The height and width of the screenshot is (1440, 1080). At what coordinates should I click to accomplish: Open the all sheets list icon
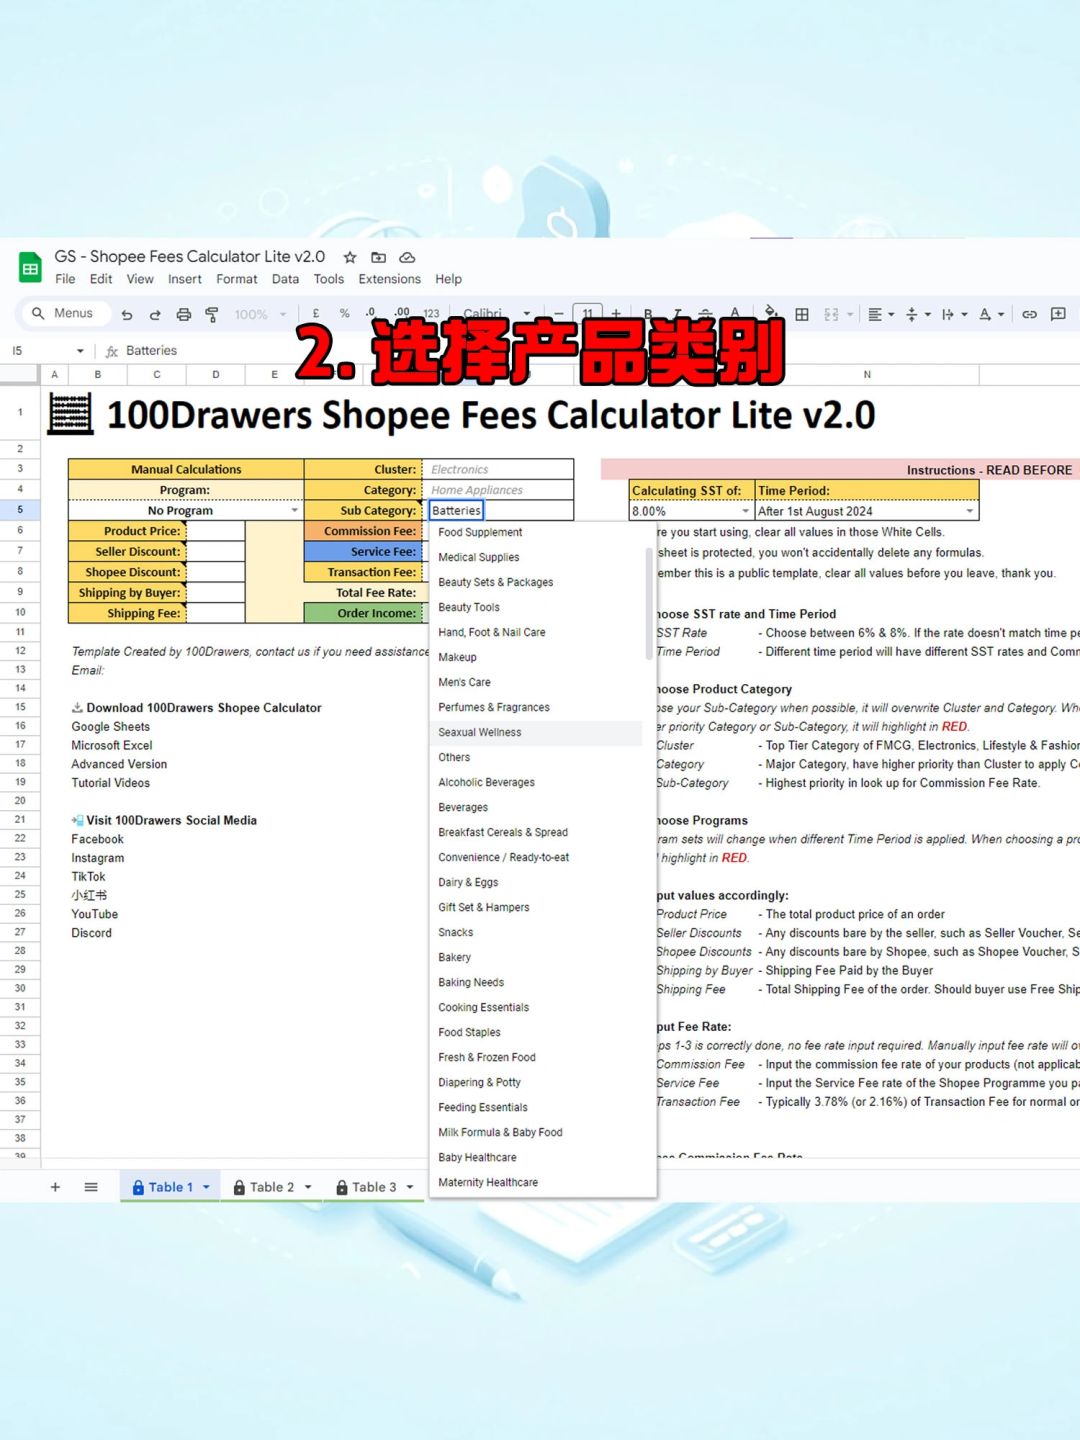coord(91,1187)
